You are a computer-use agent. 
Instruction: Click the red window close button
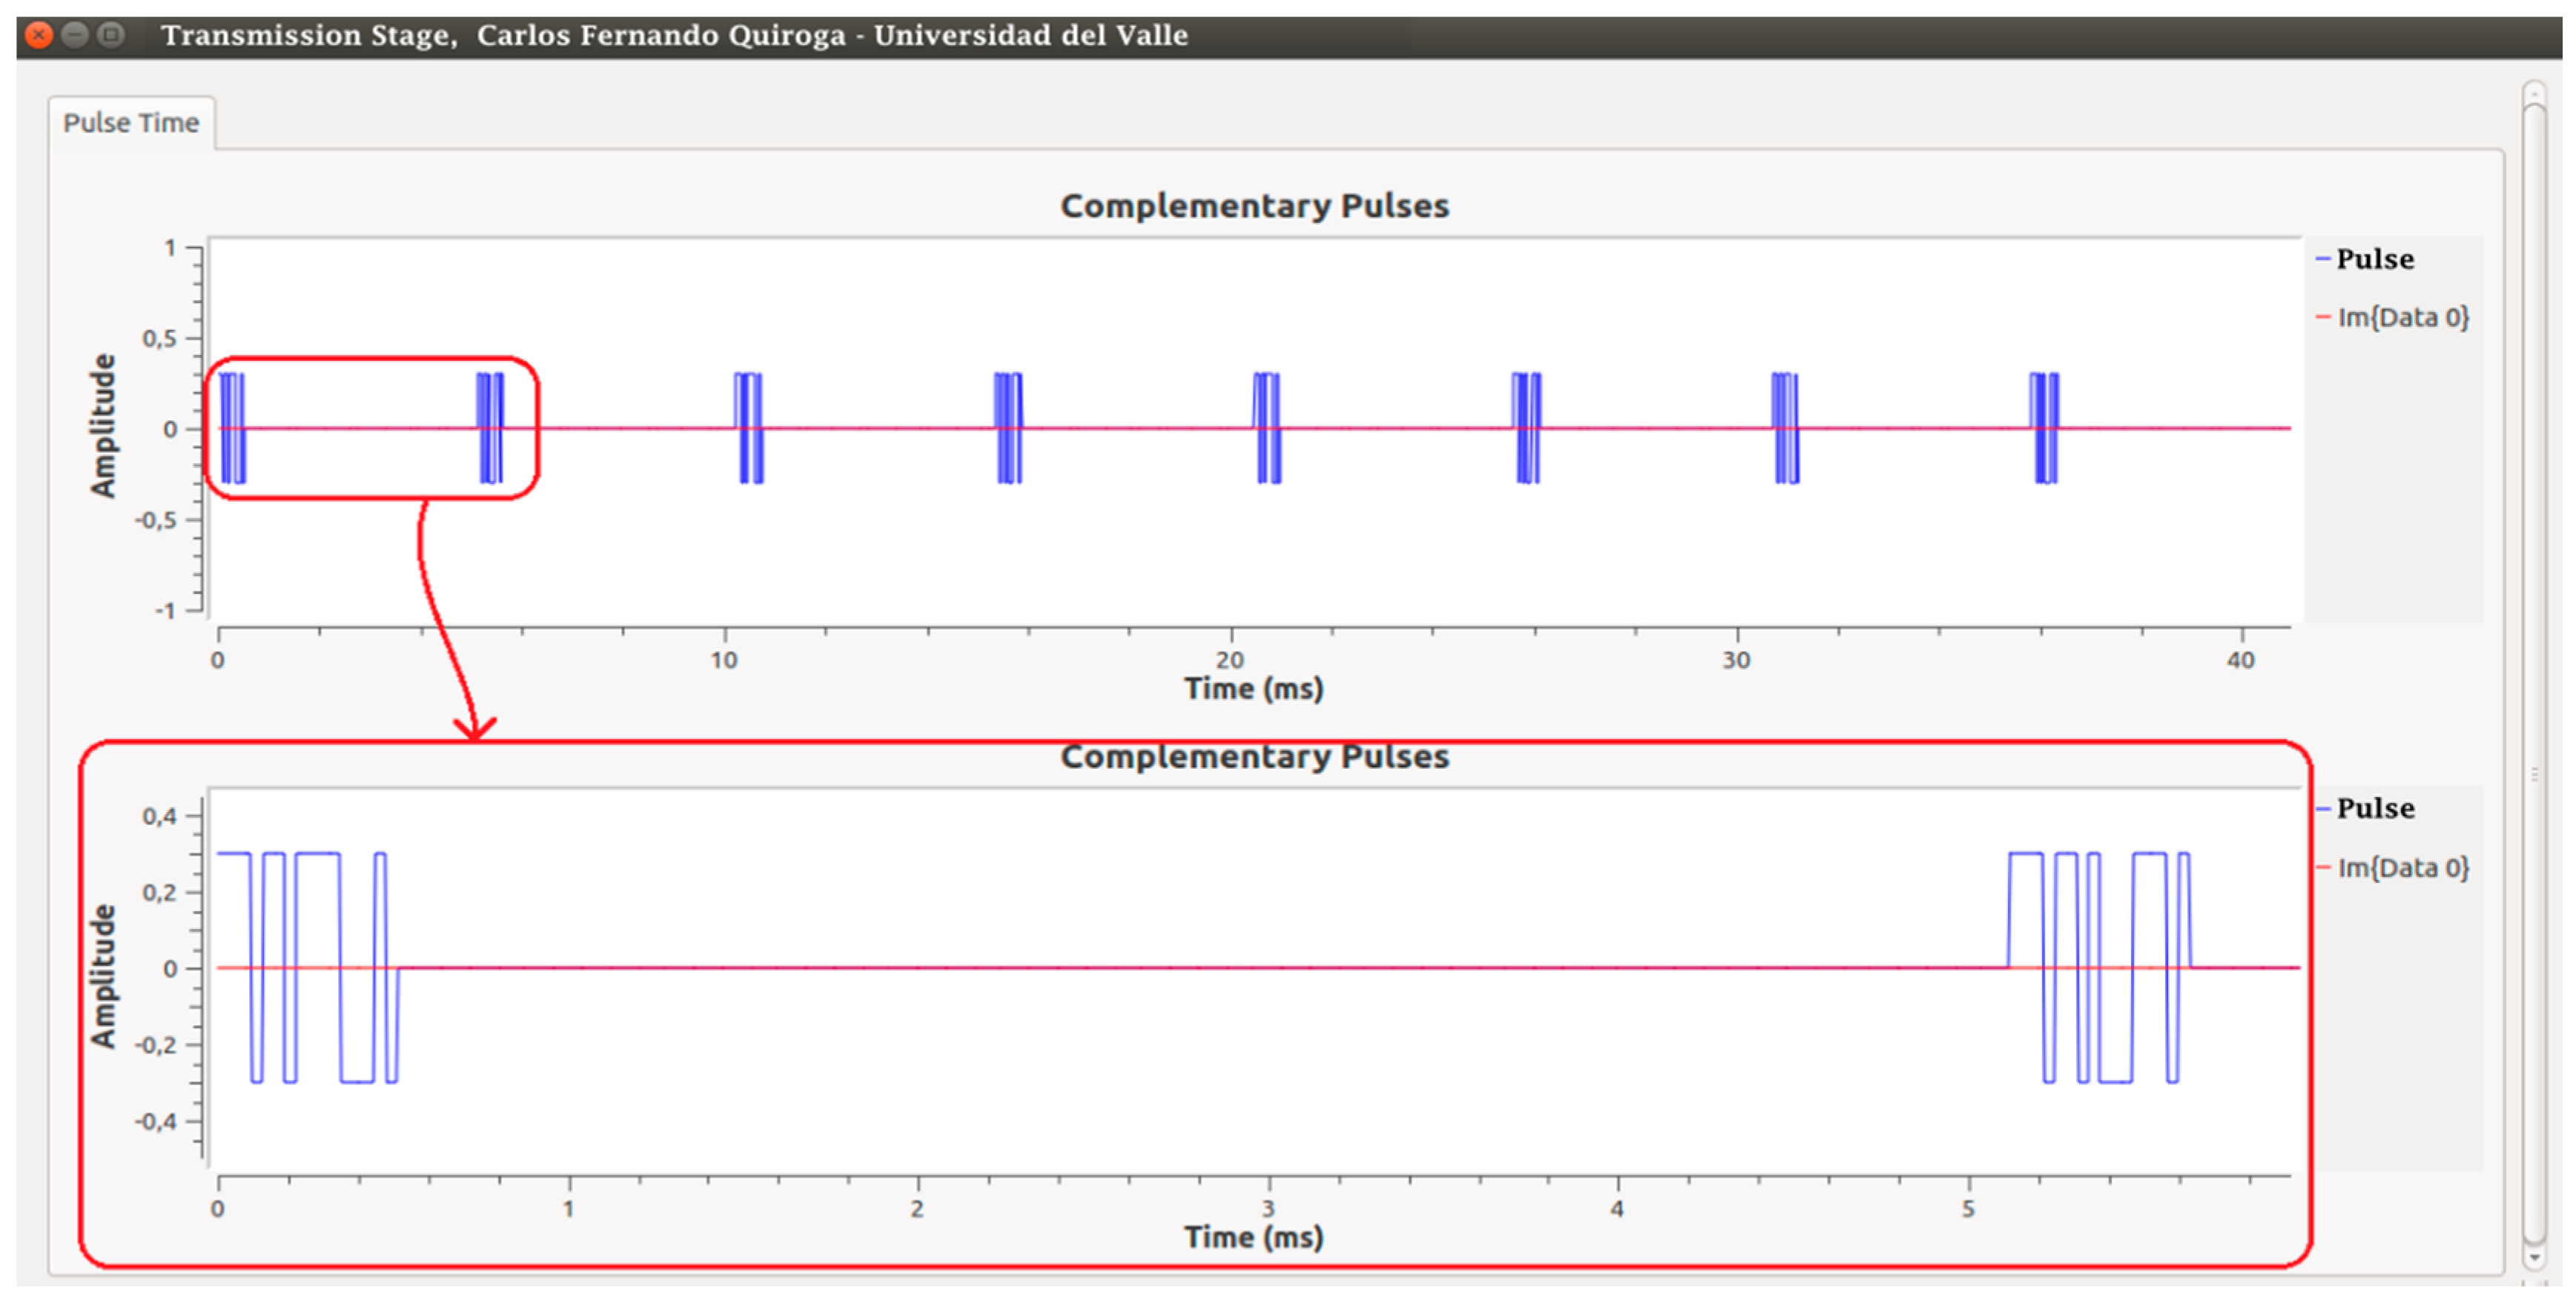38,36
